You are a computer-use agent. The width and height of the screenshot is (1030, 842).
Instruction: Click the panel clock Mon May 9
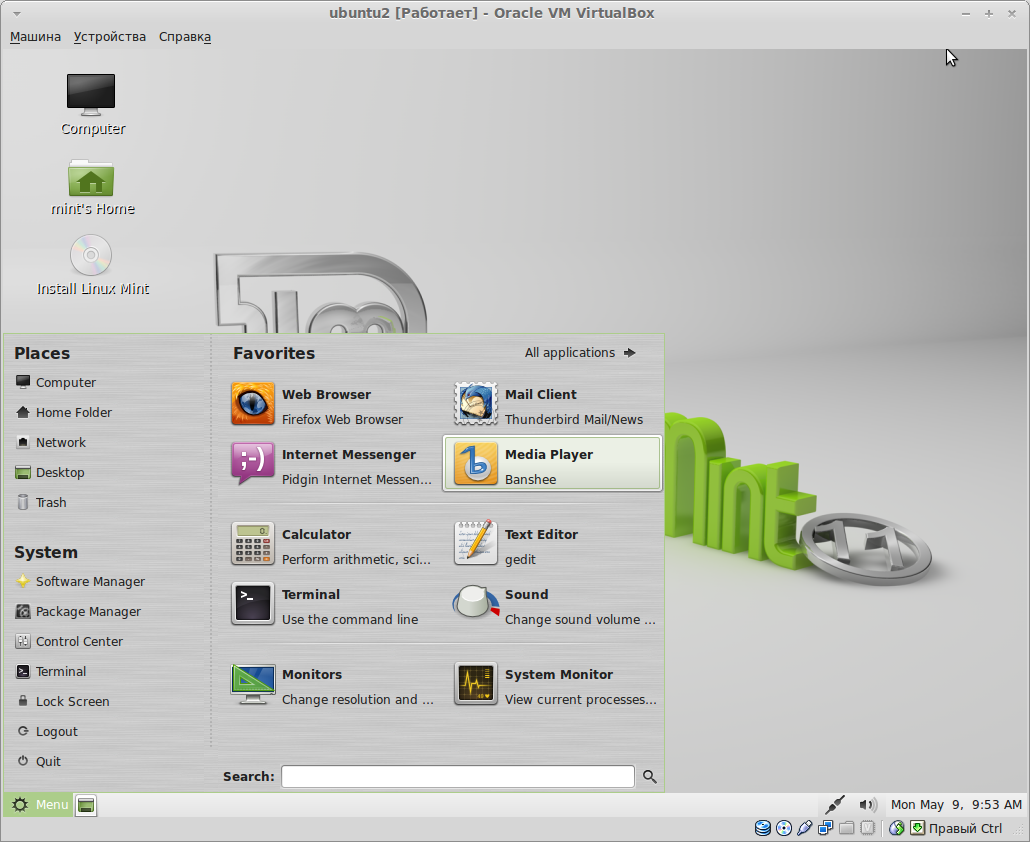(x=956, y=805)
